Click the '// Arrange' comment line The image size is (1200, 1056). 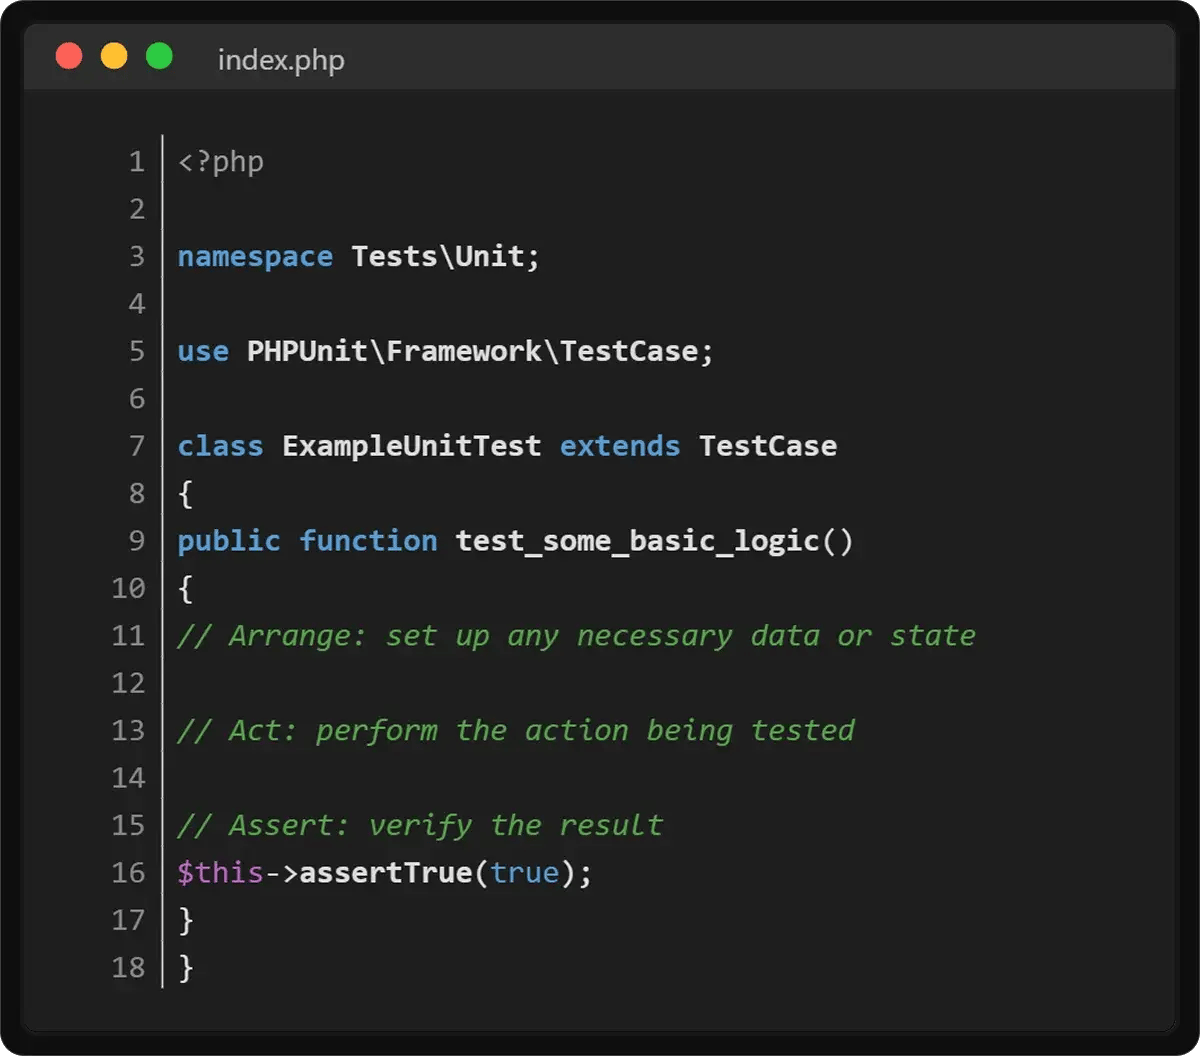tap(576, 636)
